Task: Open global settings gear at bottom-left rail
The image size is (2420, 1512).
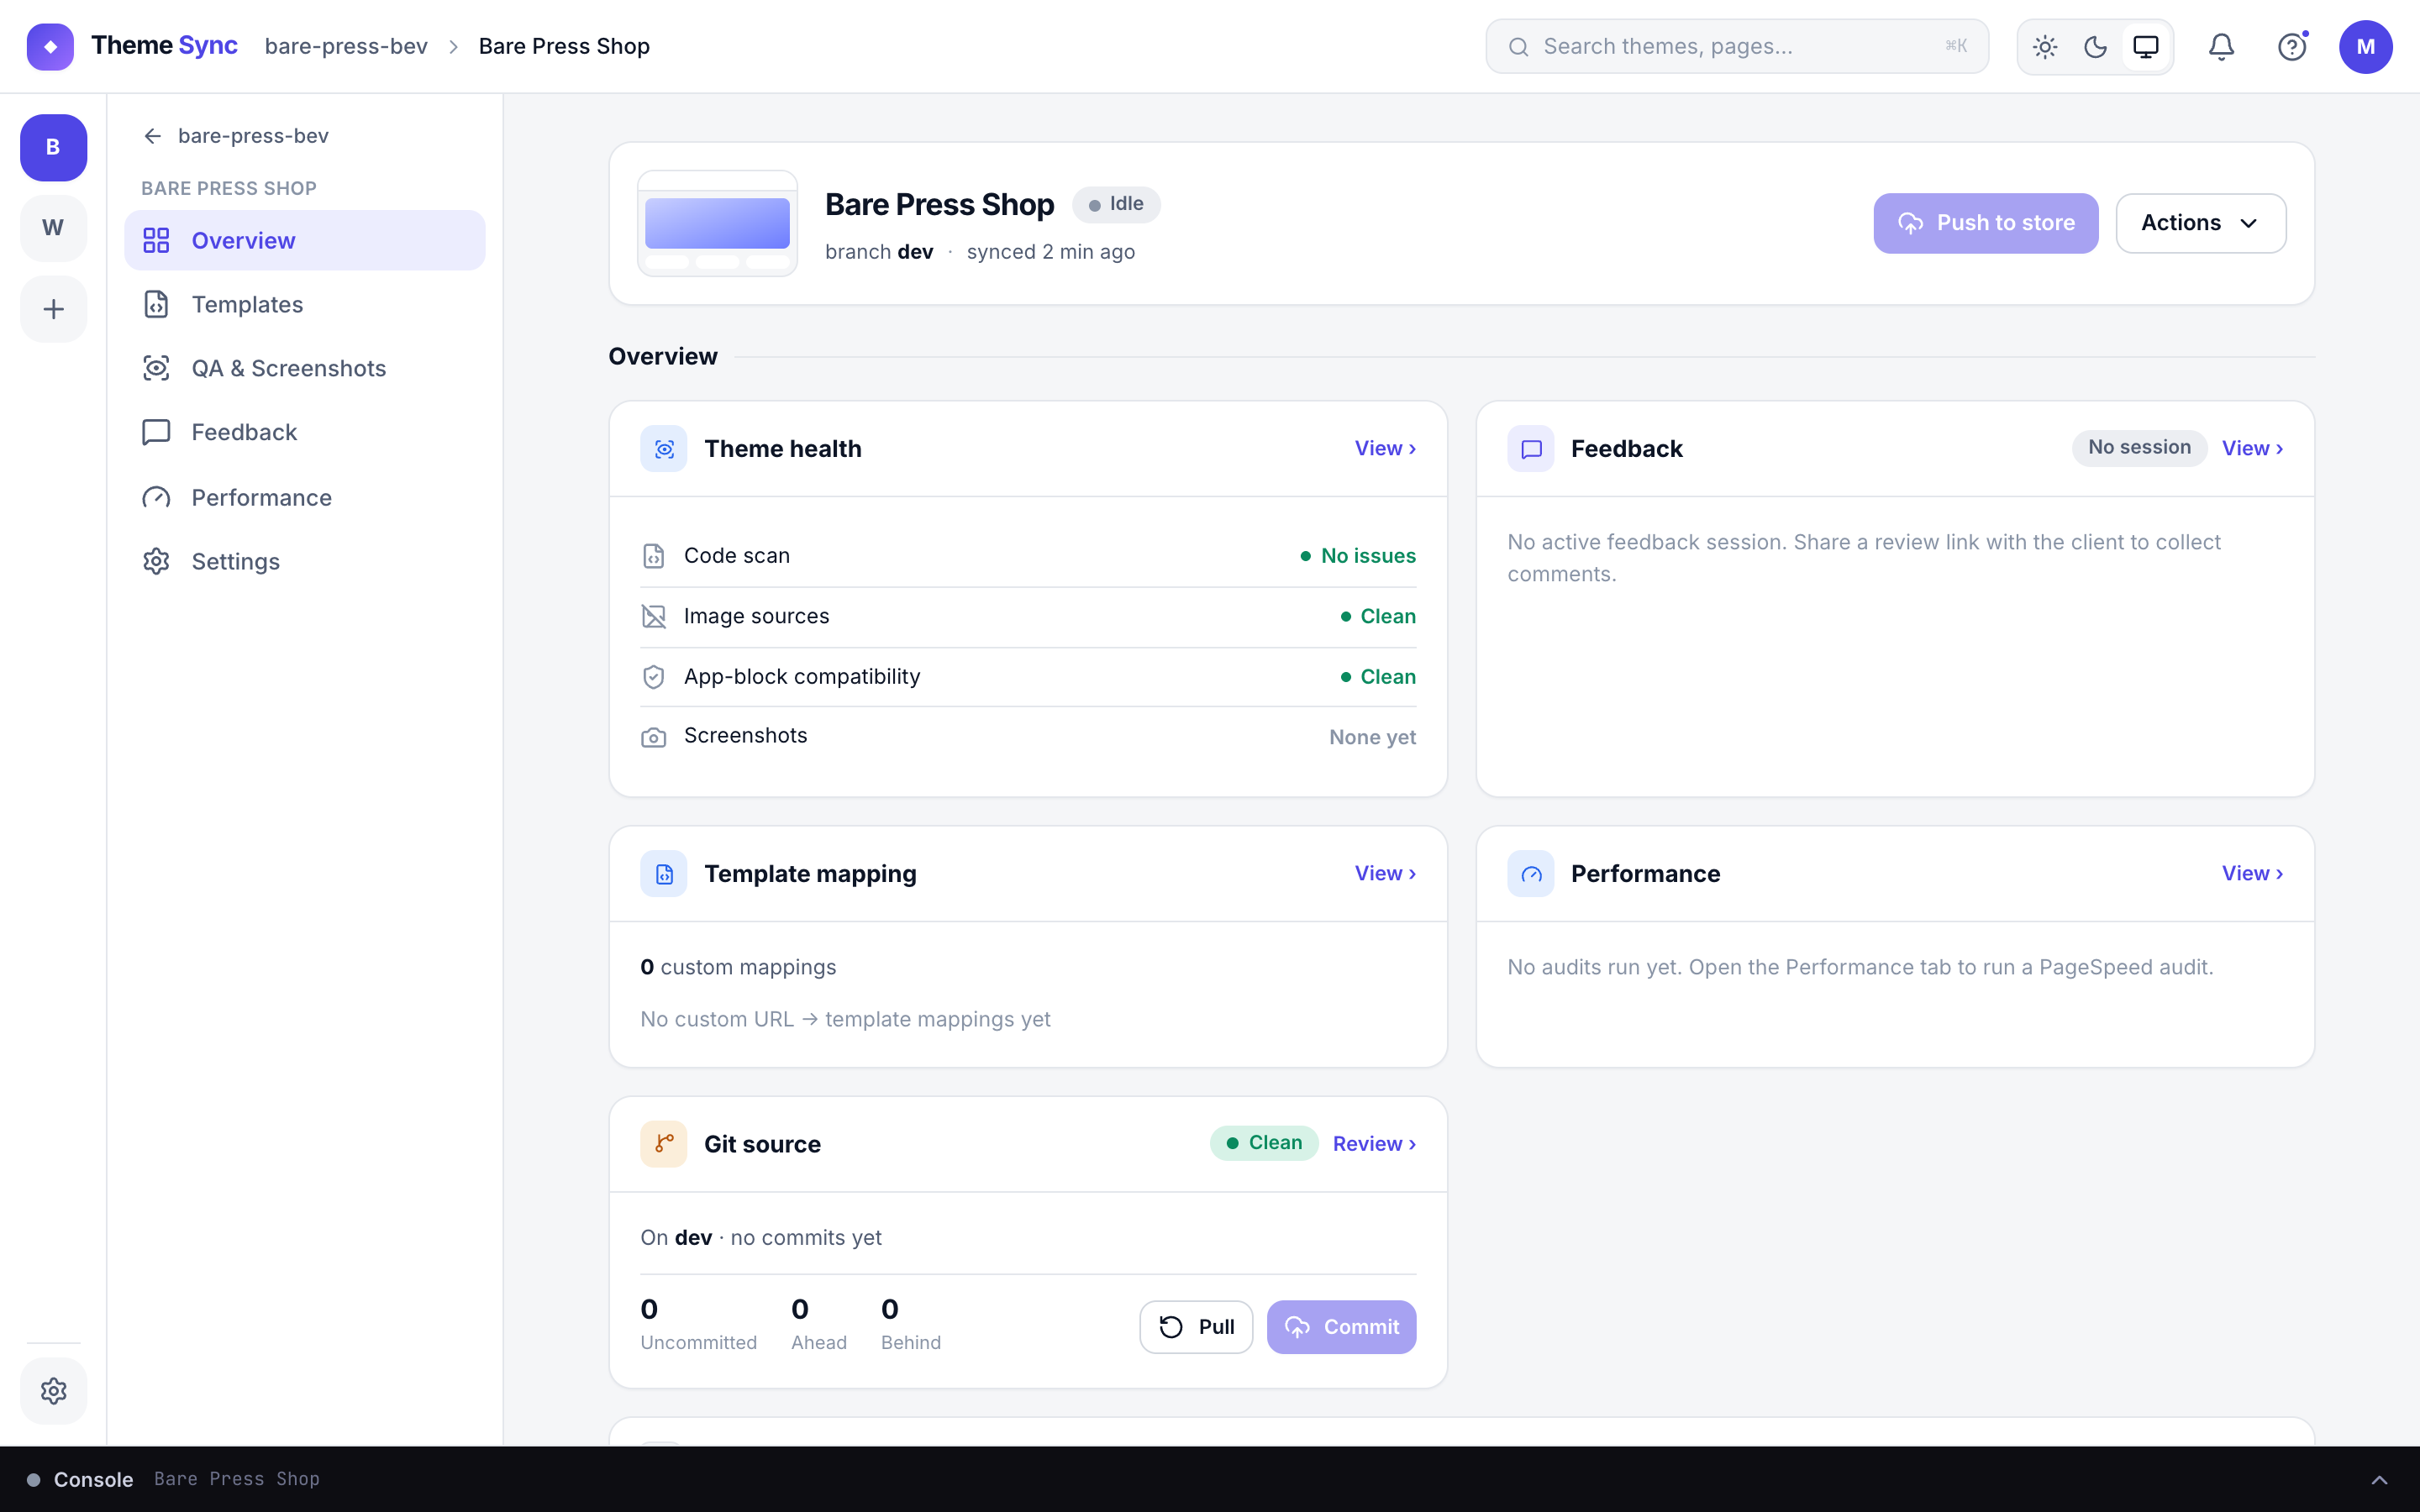Action: (53, 1390)
